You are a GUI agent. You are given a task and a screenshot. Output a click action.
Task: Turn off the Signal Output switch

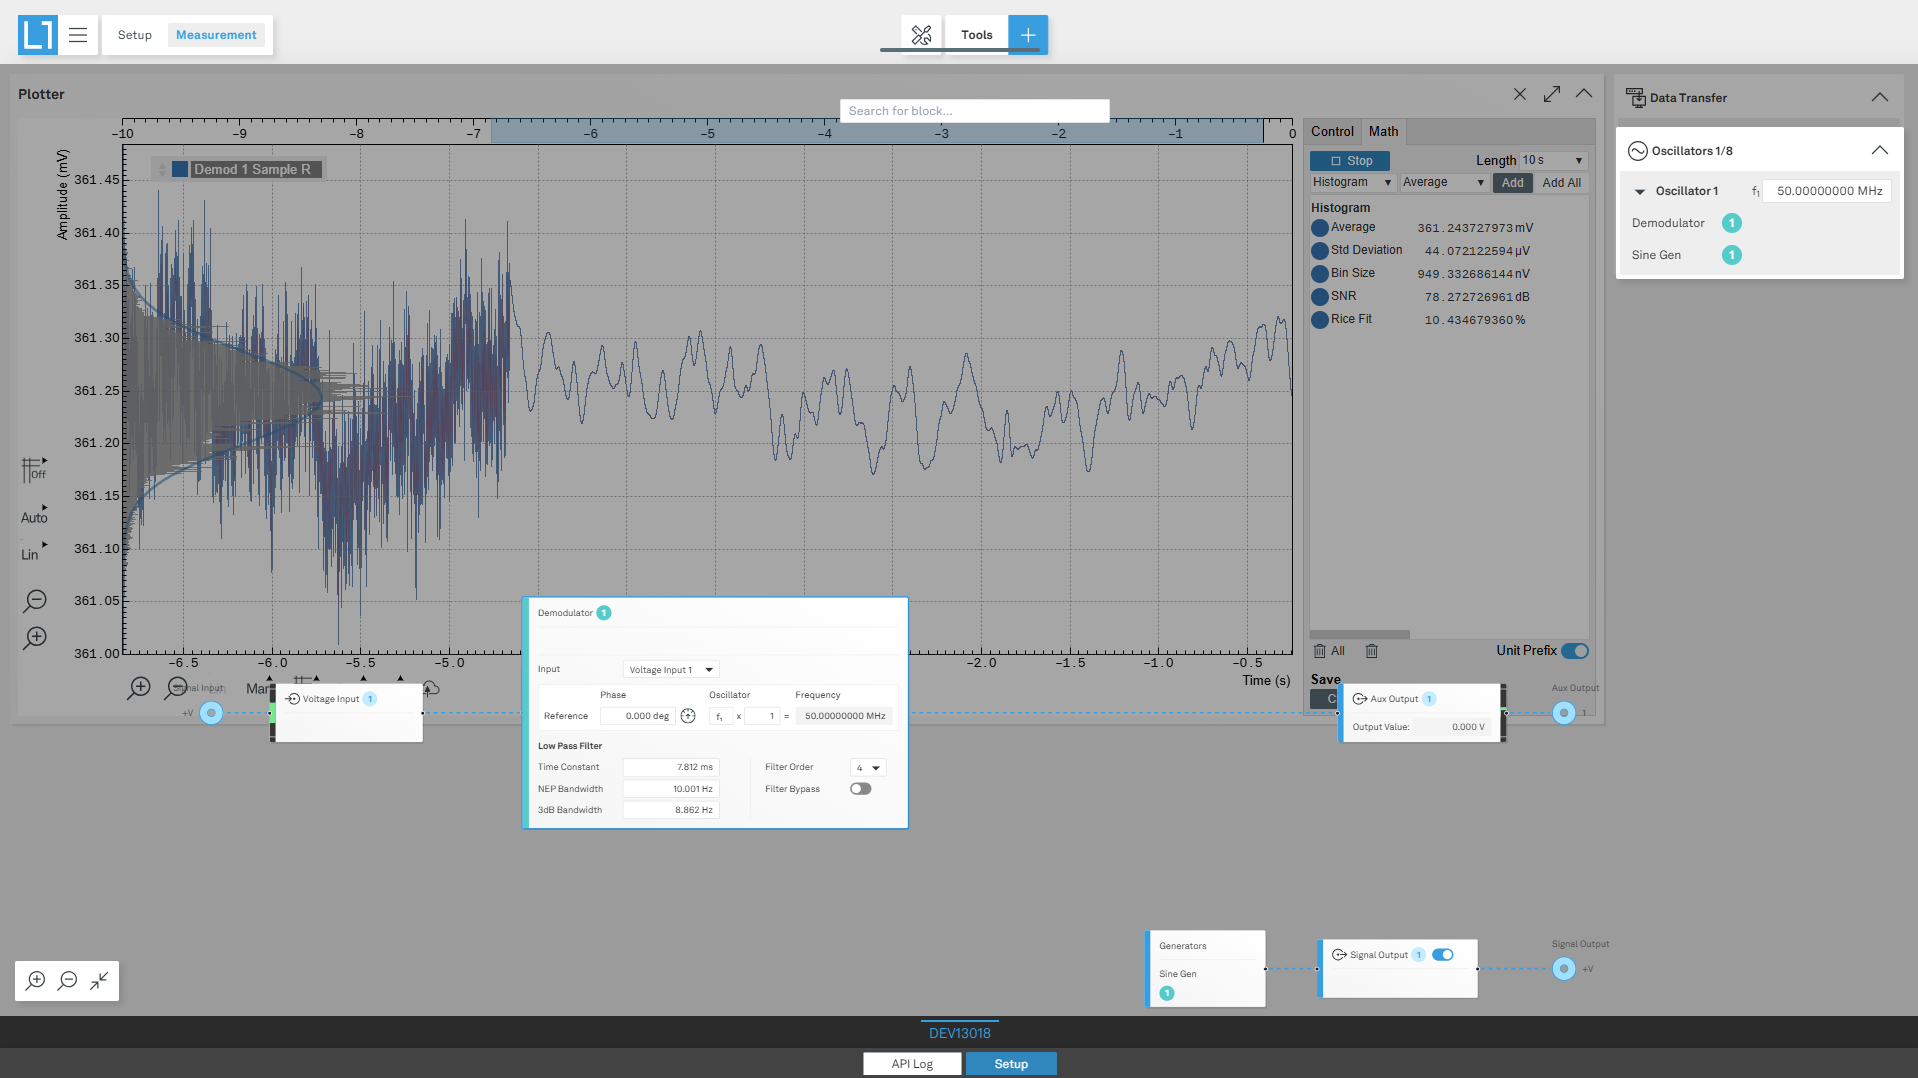[1442, 955]
